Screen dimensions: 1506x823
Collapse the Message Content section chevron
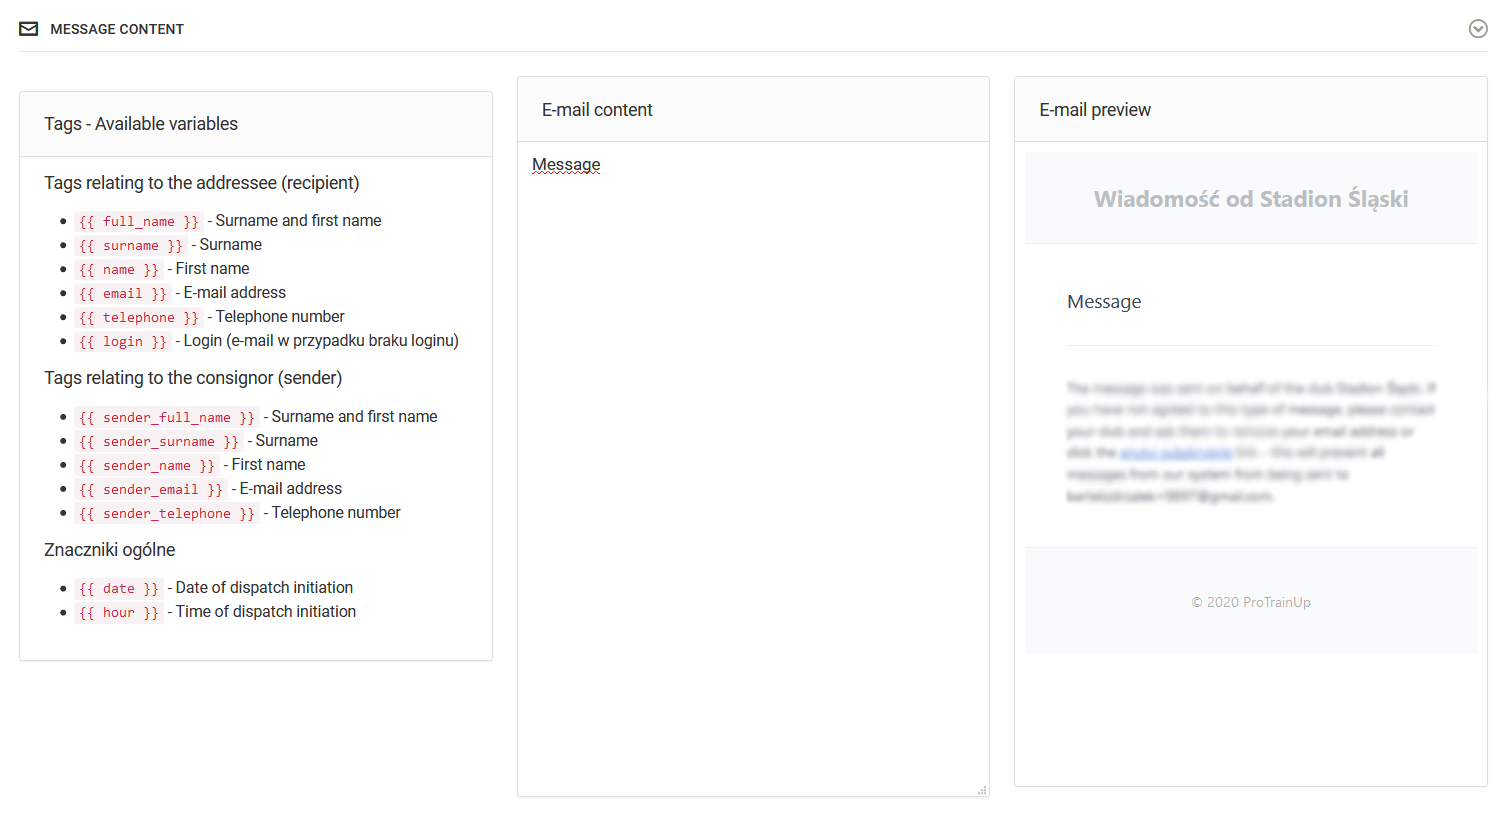pos(1477,29)
